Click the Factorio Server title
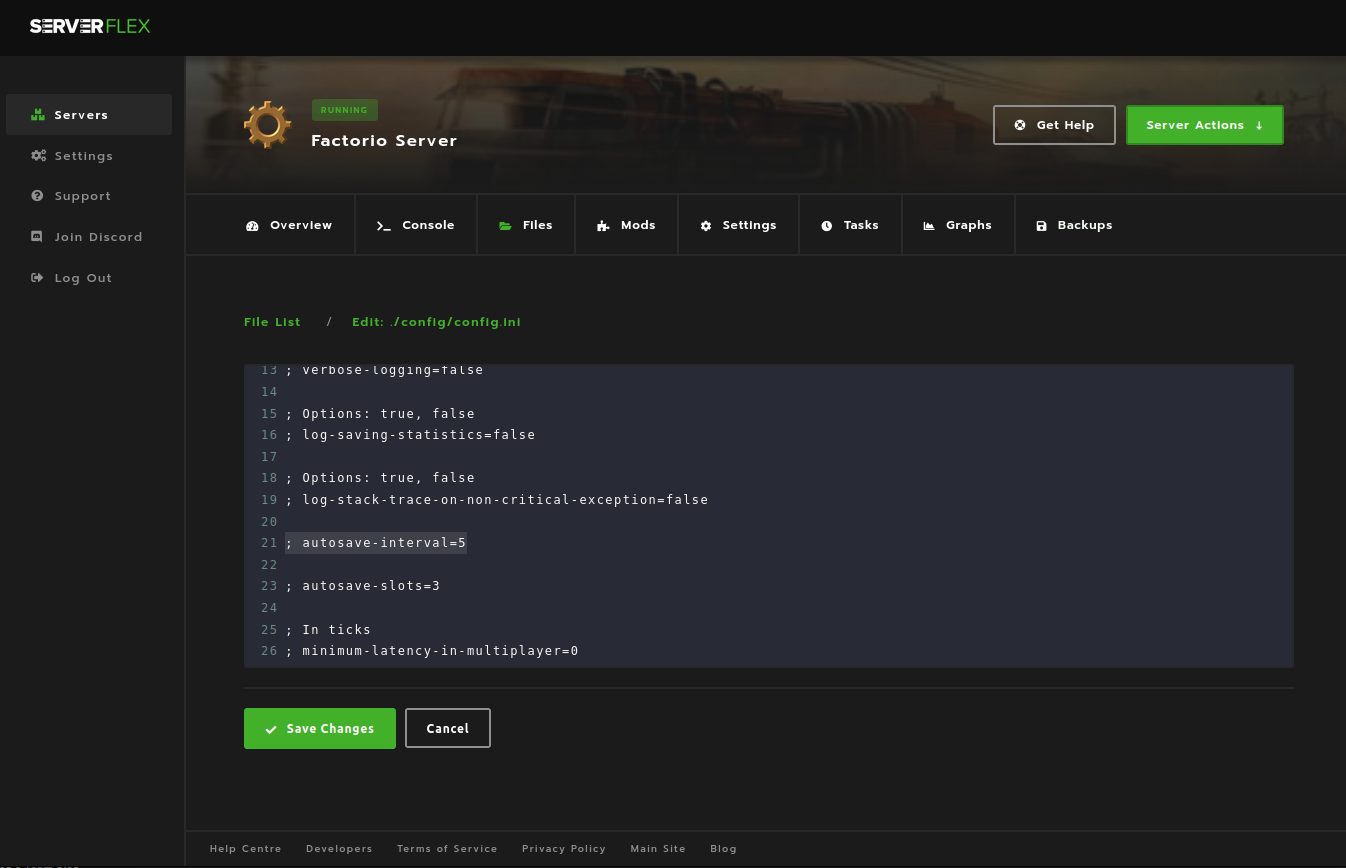Screen dimensions: 1346x868 coord(384,141)
